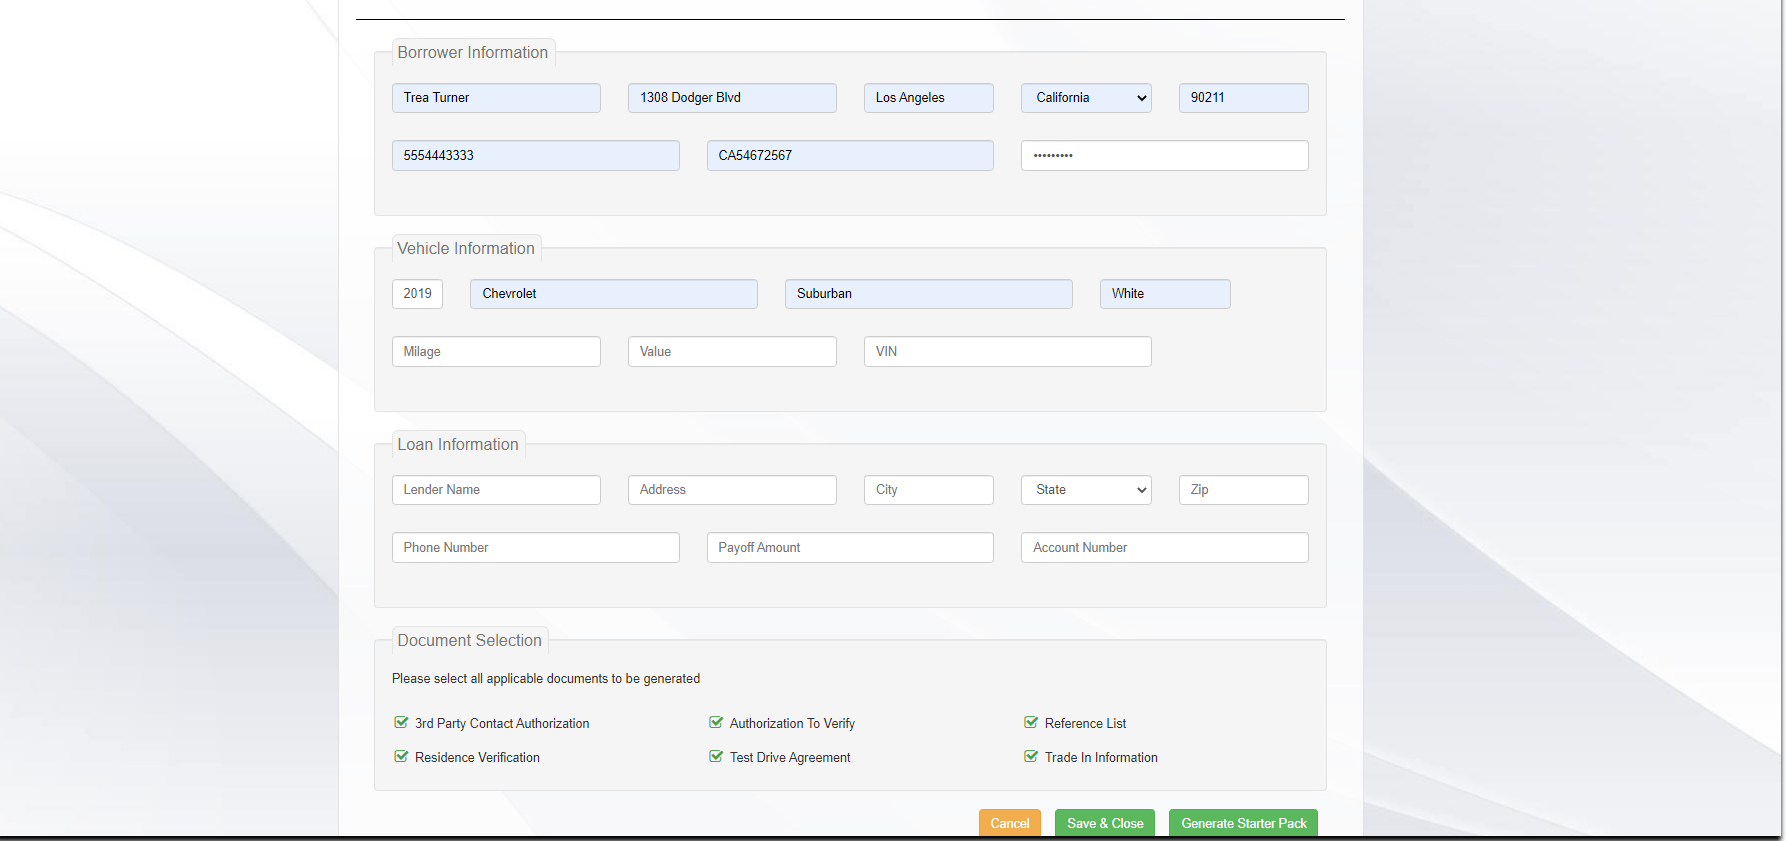Screen dimensions: 1787x841
Task: Edit borrower address 1308 Dodger Blvd
Action: 732,98
